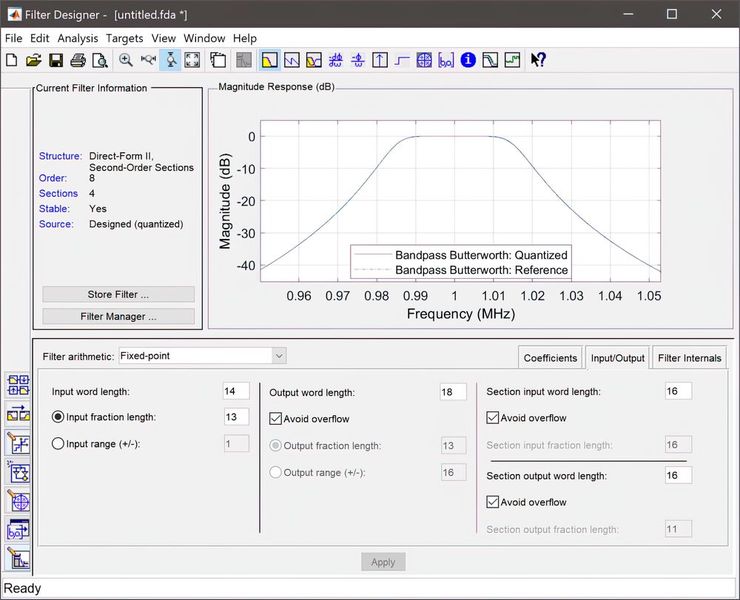Open the Targets menu
Screen dimensions: 740x600
[x=125, y=38]
